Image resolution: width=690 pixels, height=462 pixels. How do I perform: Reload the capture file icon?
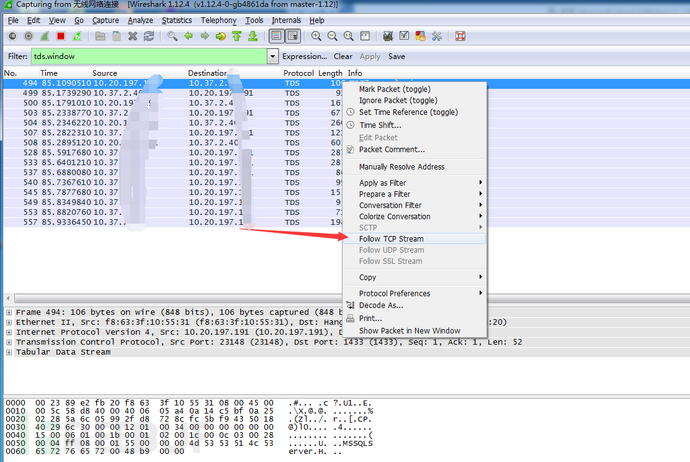click(x=149, y=36)
